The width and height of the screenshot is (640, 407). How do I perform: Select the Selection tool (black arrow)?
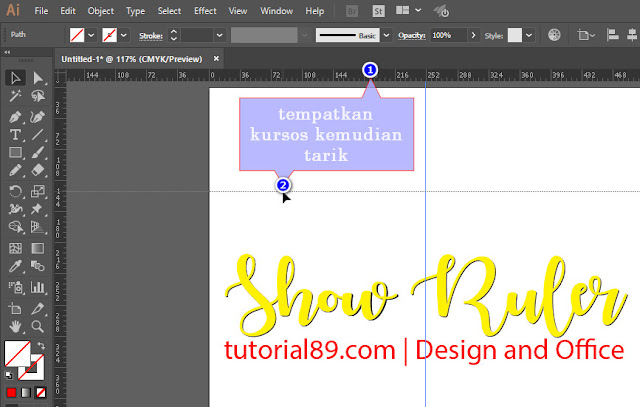(16, 78)
